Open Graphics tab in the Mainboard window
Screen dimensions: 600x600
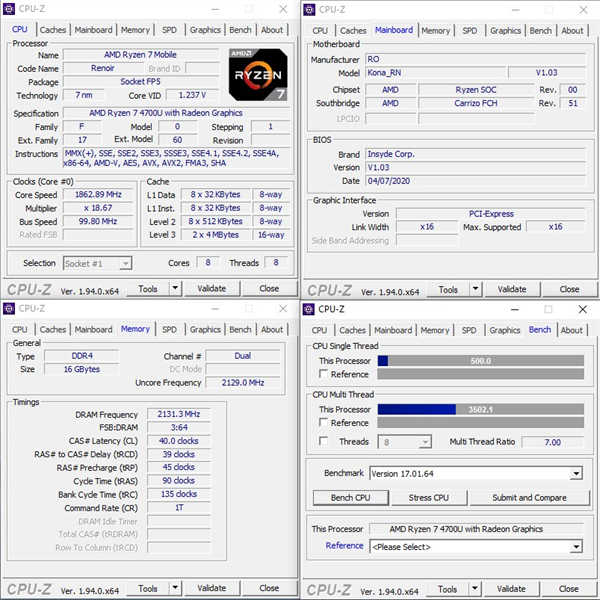[x=505, y=31]
